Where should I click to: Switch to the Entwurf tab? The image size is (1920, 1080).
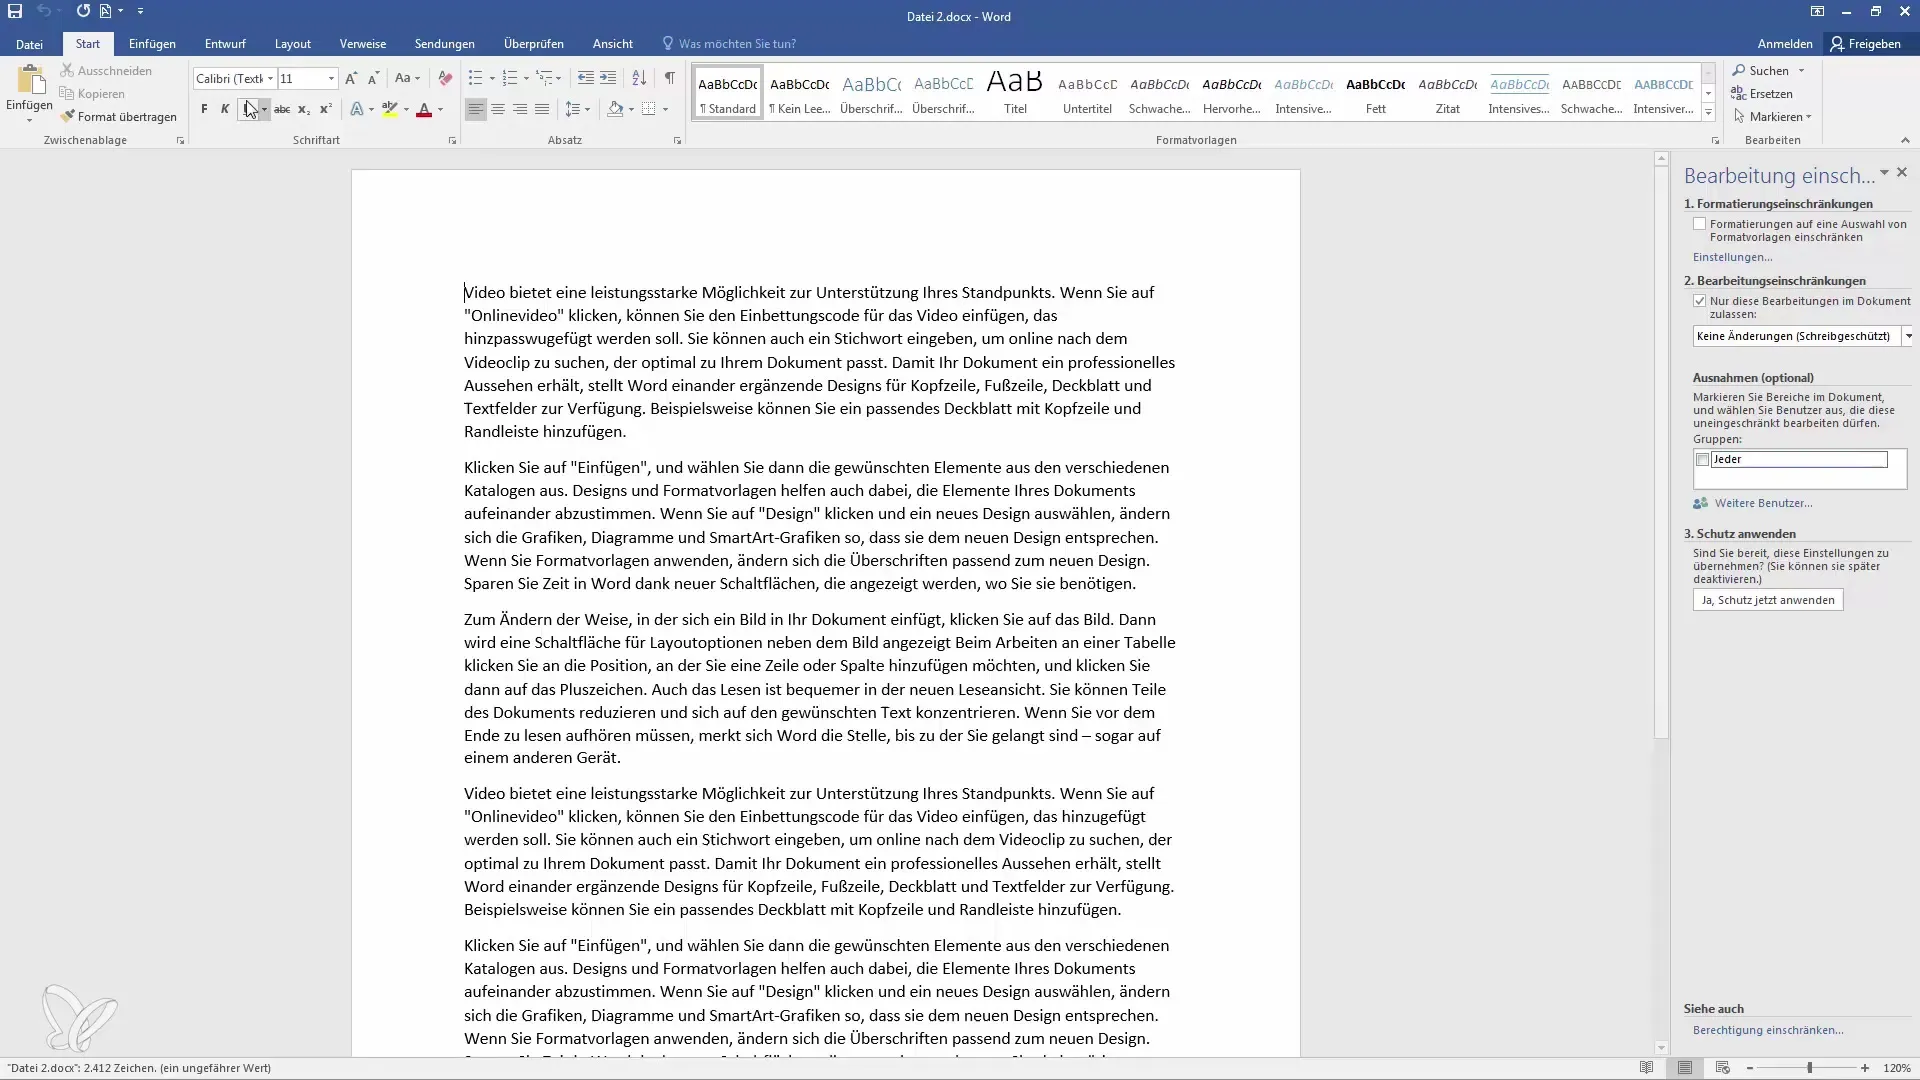(225, 44)
